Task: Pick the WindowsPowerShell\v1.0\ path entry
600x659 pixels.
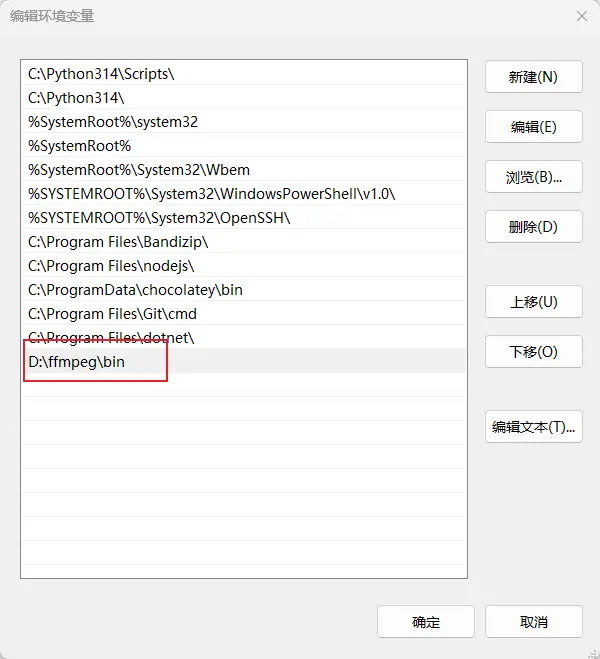Action: click(x=211, y=194)
